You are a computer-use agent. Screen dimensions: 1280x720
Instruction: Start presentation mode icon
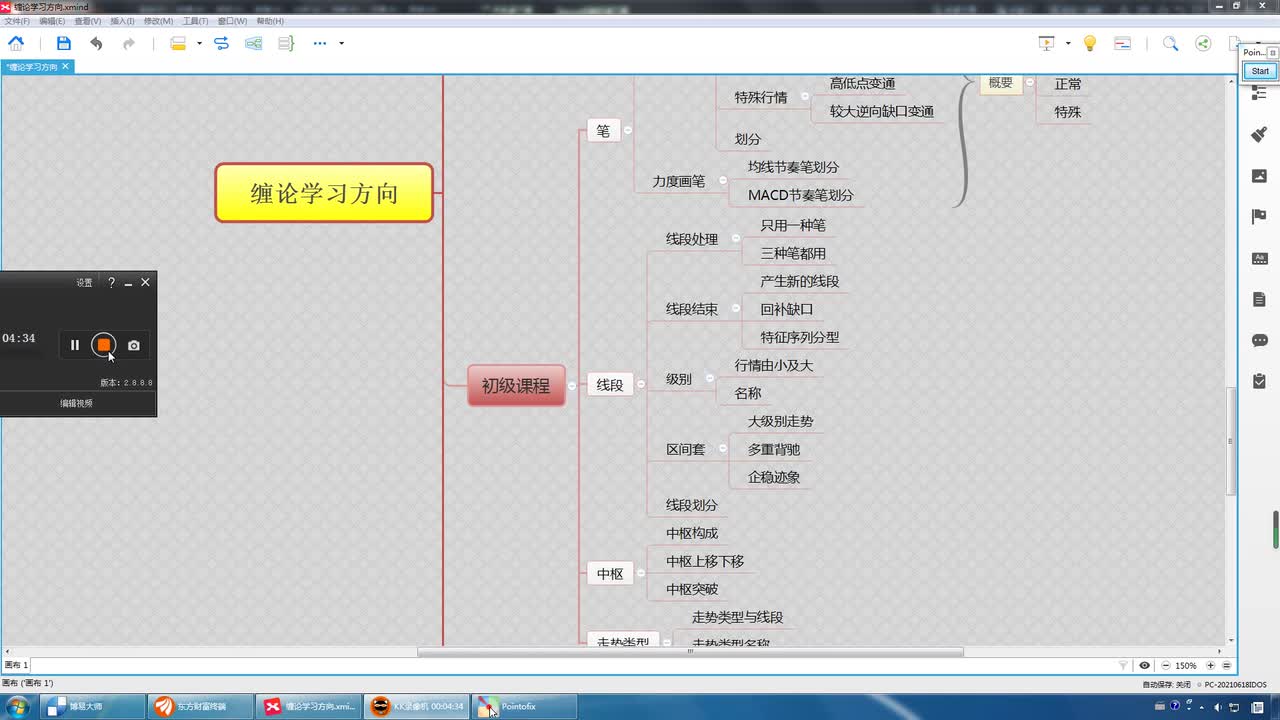[x=1047, y=43]
